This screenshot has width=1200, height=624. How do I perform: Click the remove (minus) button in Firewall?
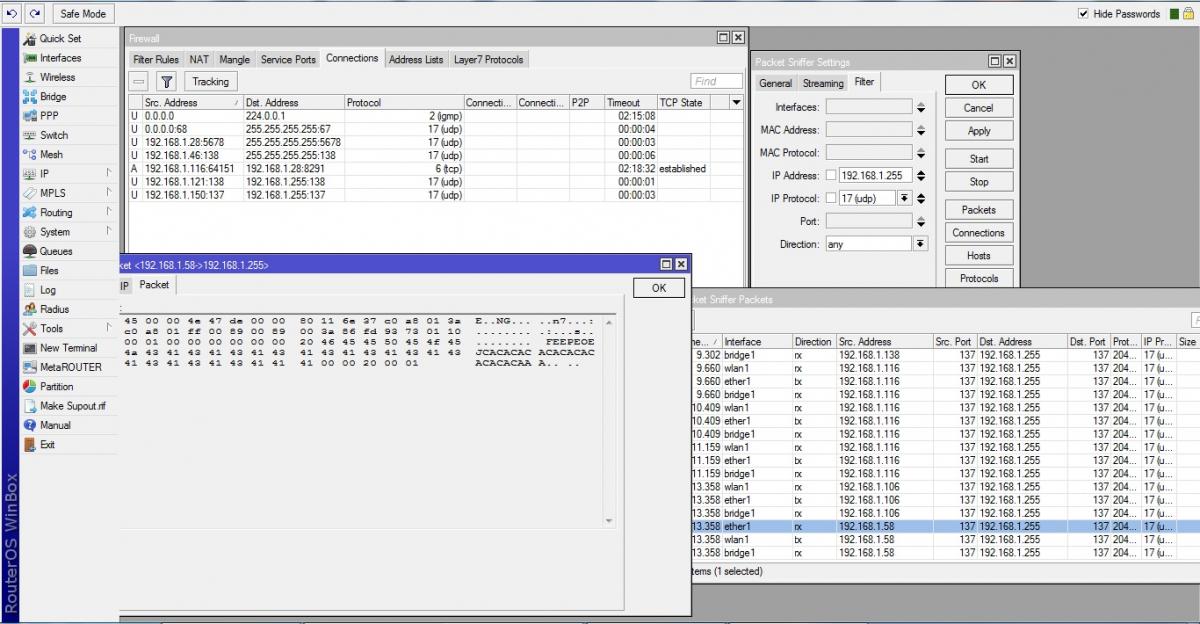[140, 82]
